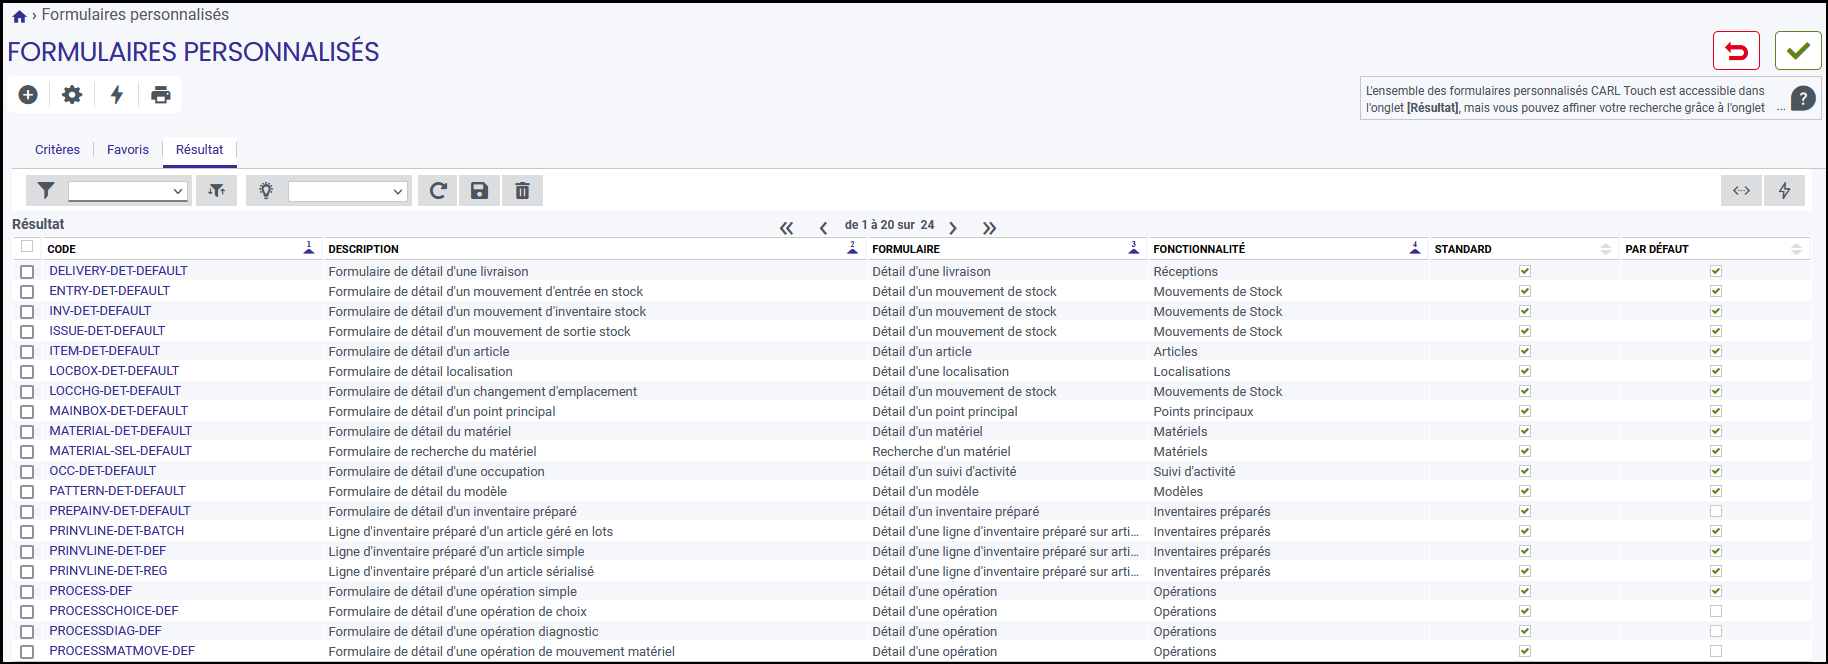The image size is (1828, 664).
Task: Sort by FORMULAIRE column arrow
Action: tap(1134, 248)
